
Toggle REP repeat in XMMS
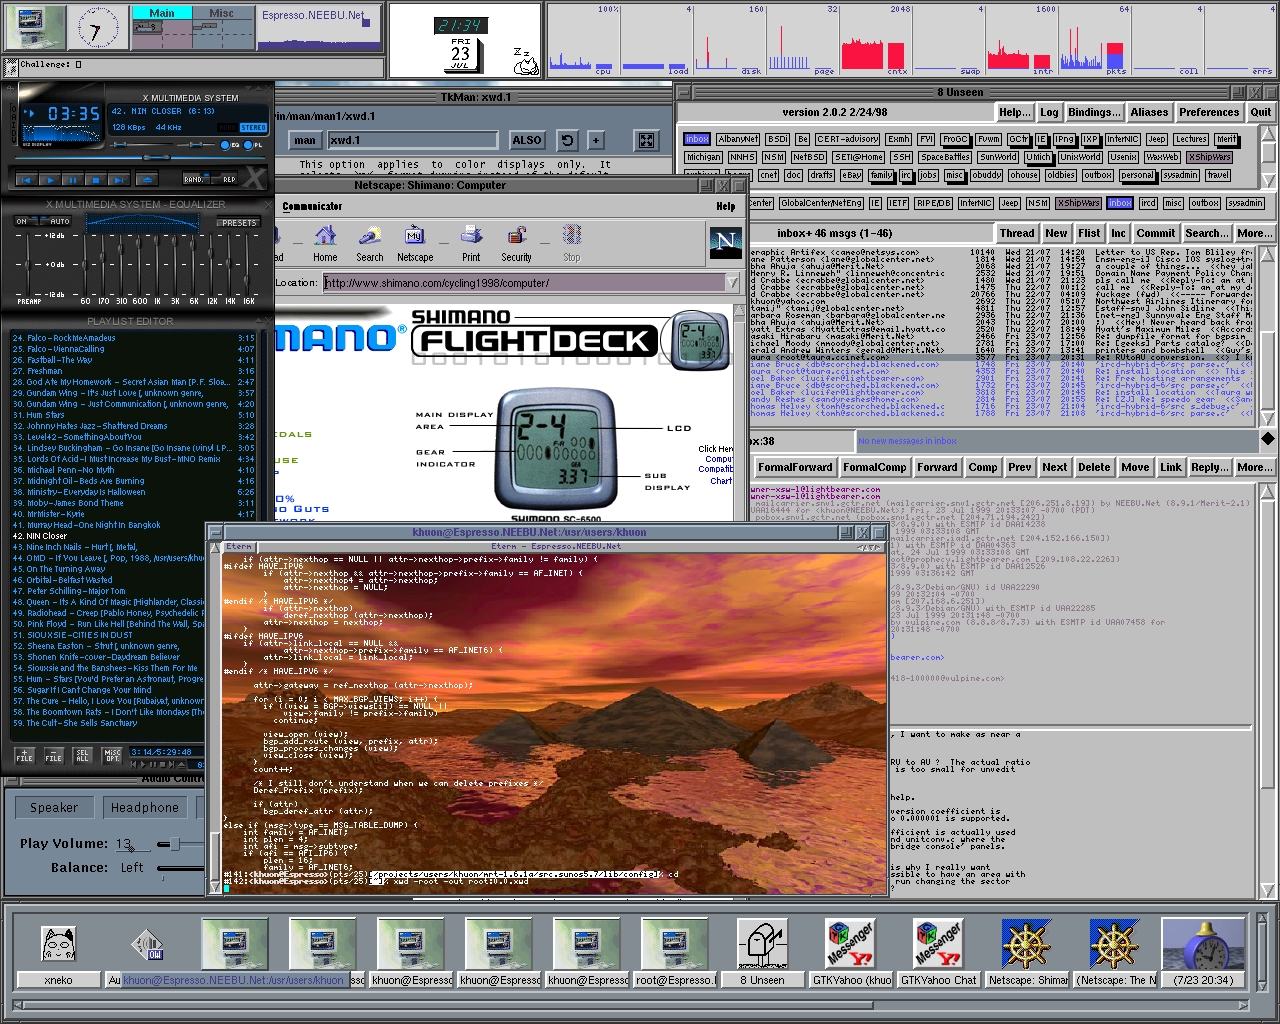pyautogui.click(x=224, y=179)
